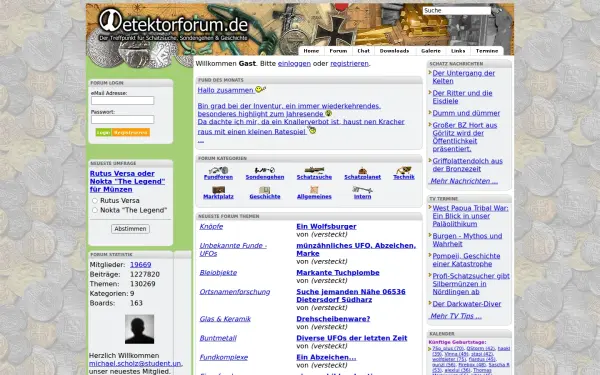Submit poll with Abstimmen button
The height and width of the screenshot is (375, 600).
click(x=130, y=229)
